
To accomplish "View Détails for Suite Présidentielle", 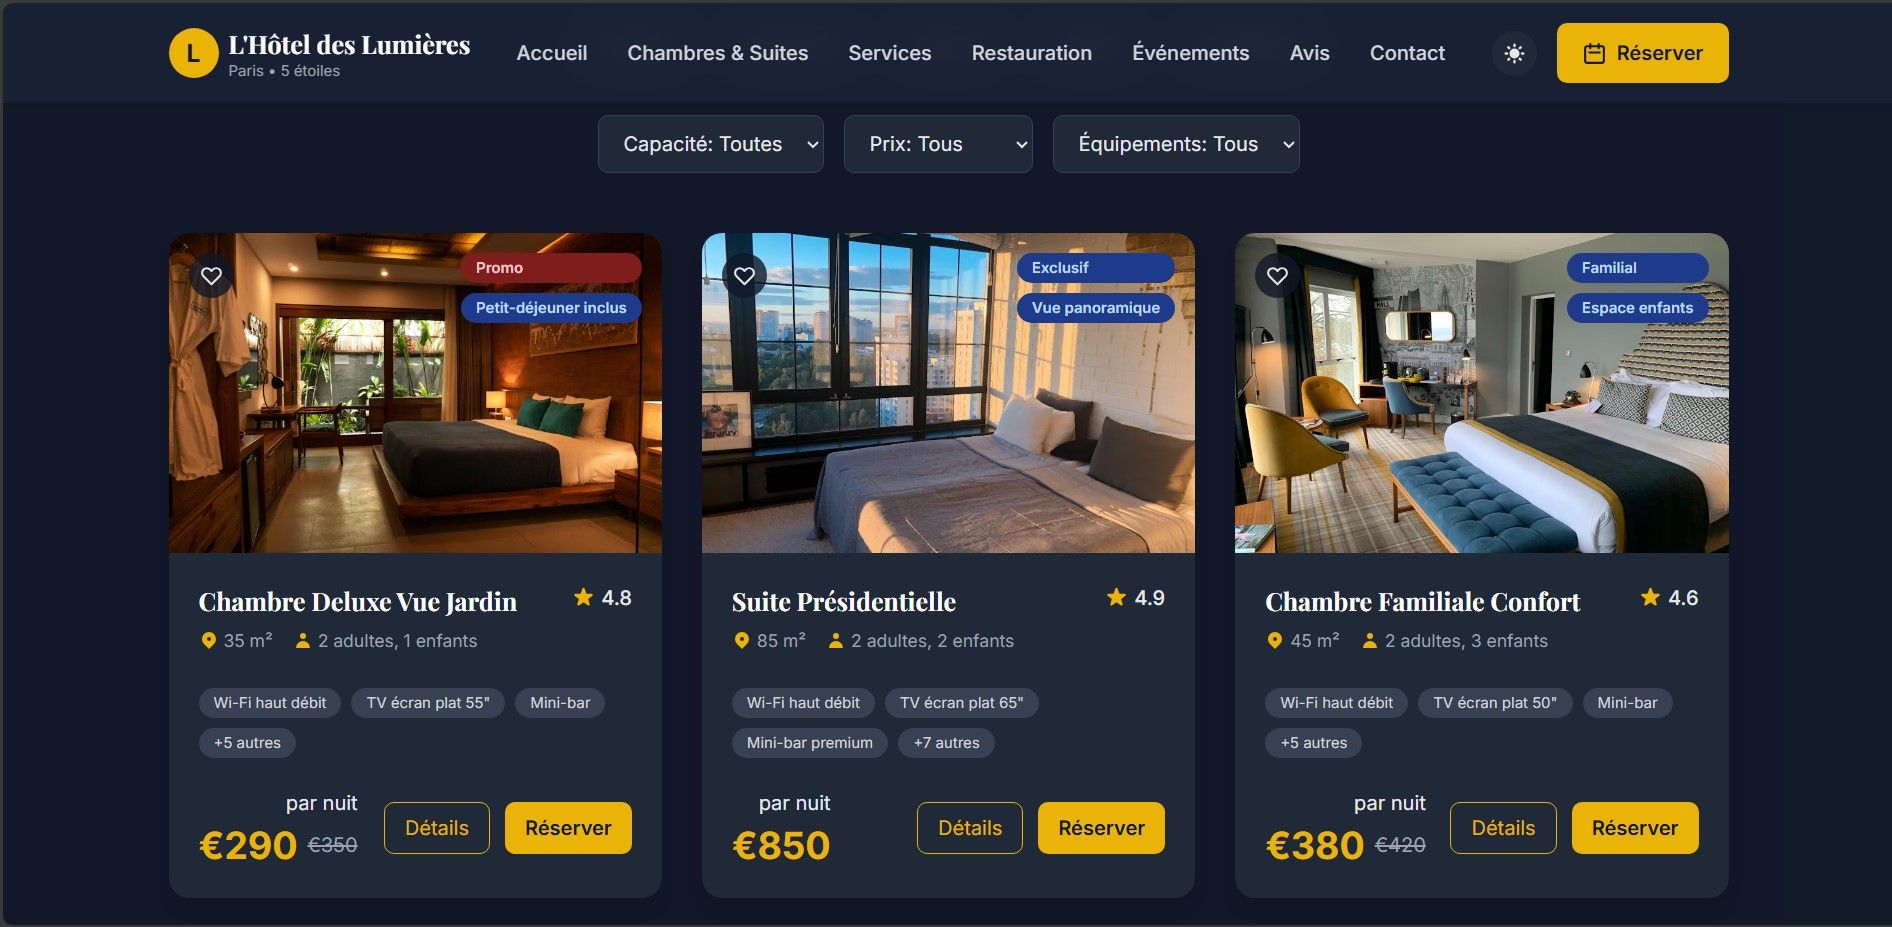I will click(x=970, y=828).
